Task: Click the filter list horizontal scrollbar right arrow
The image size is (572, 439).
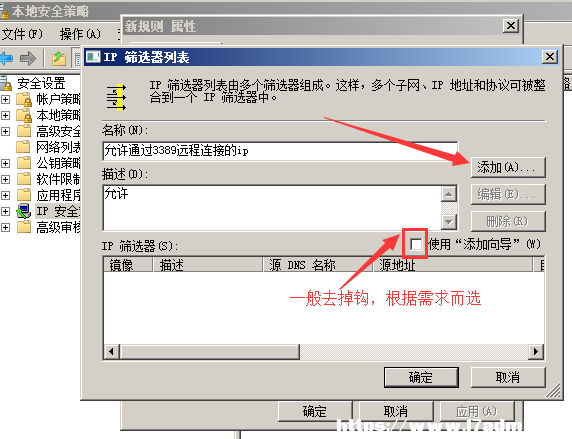Action: 536,351
